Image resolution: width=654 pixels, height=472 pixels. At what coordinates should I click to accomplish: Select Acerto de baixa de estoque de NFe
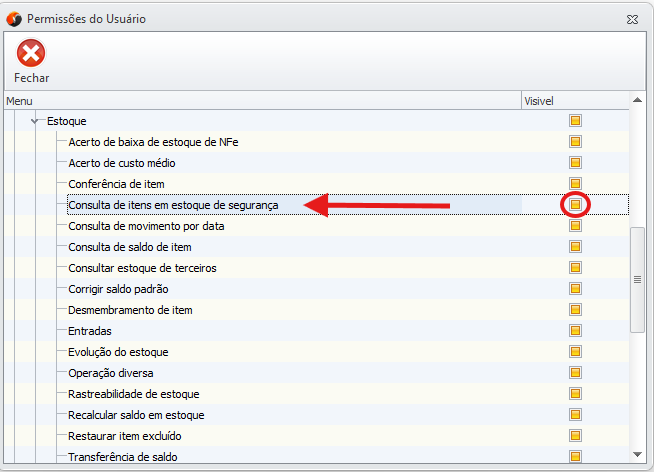tap(153, 142)
